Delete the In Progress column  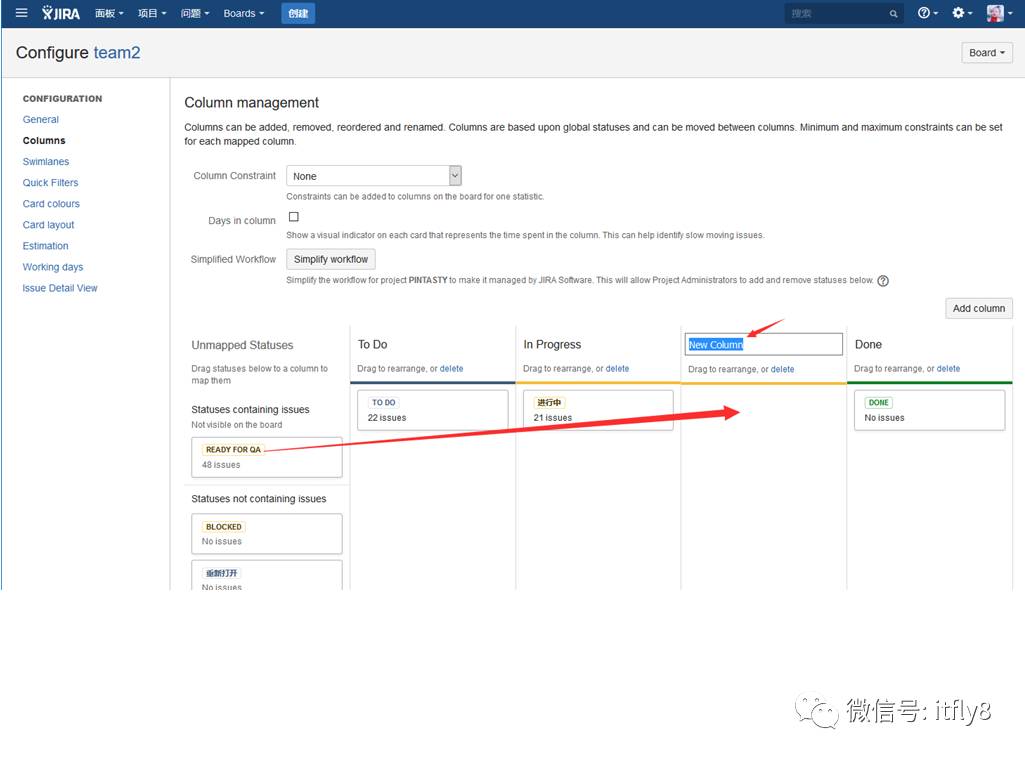pos(617,369)
